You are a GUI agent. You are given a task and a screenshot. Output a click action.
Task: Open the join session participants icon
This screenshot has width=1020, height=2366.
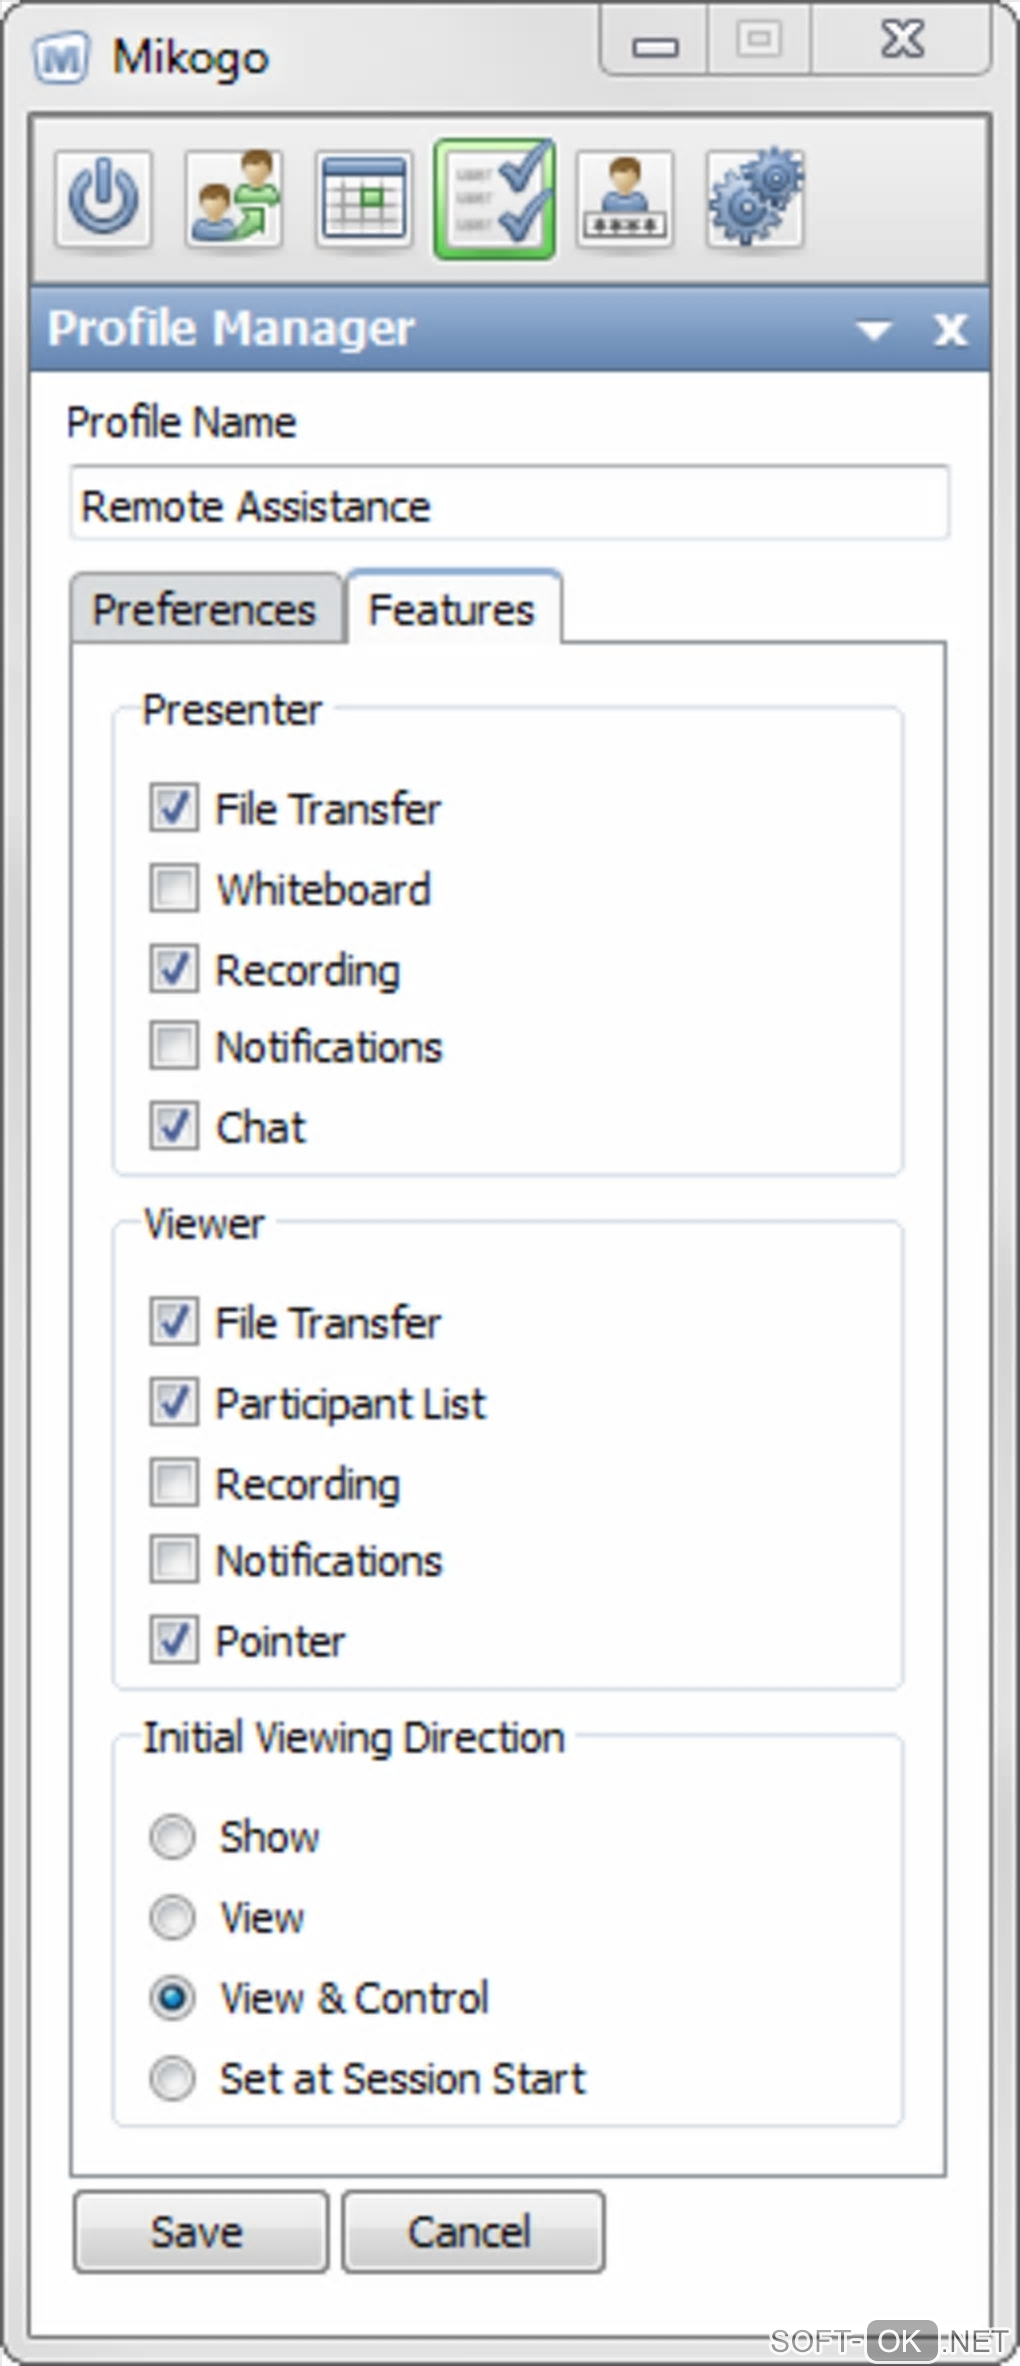(234, 199)
